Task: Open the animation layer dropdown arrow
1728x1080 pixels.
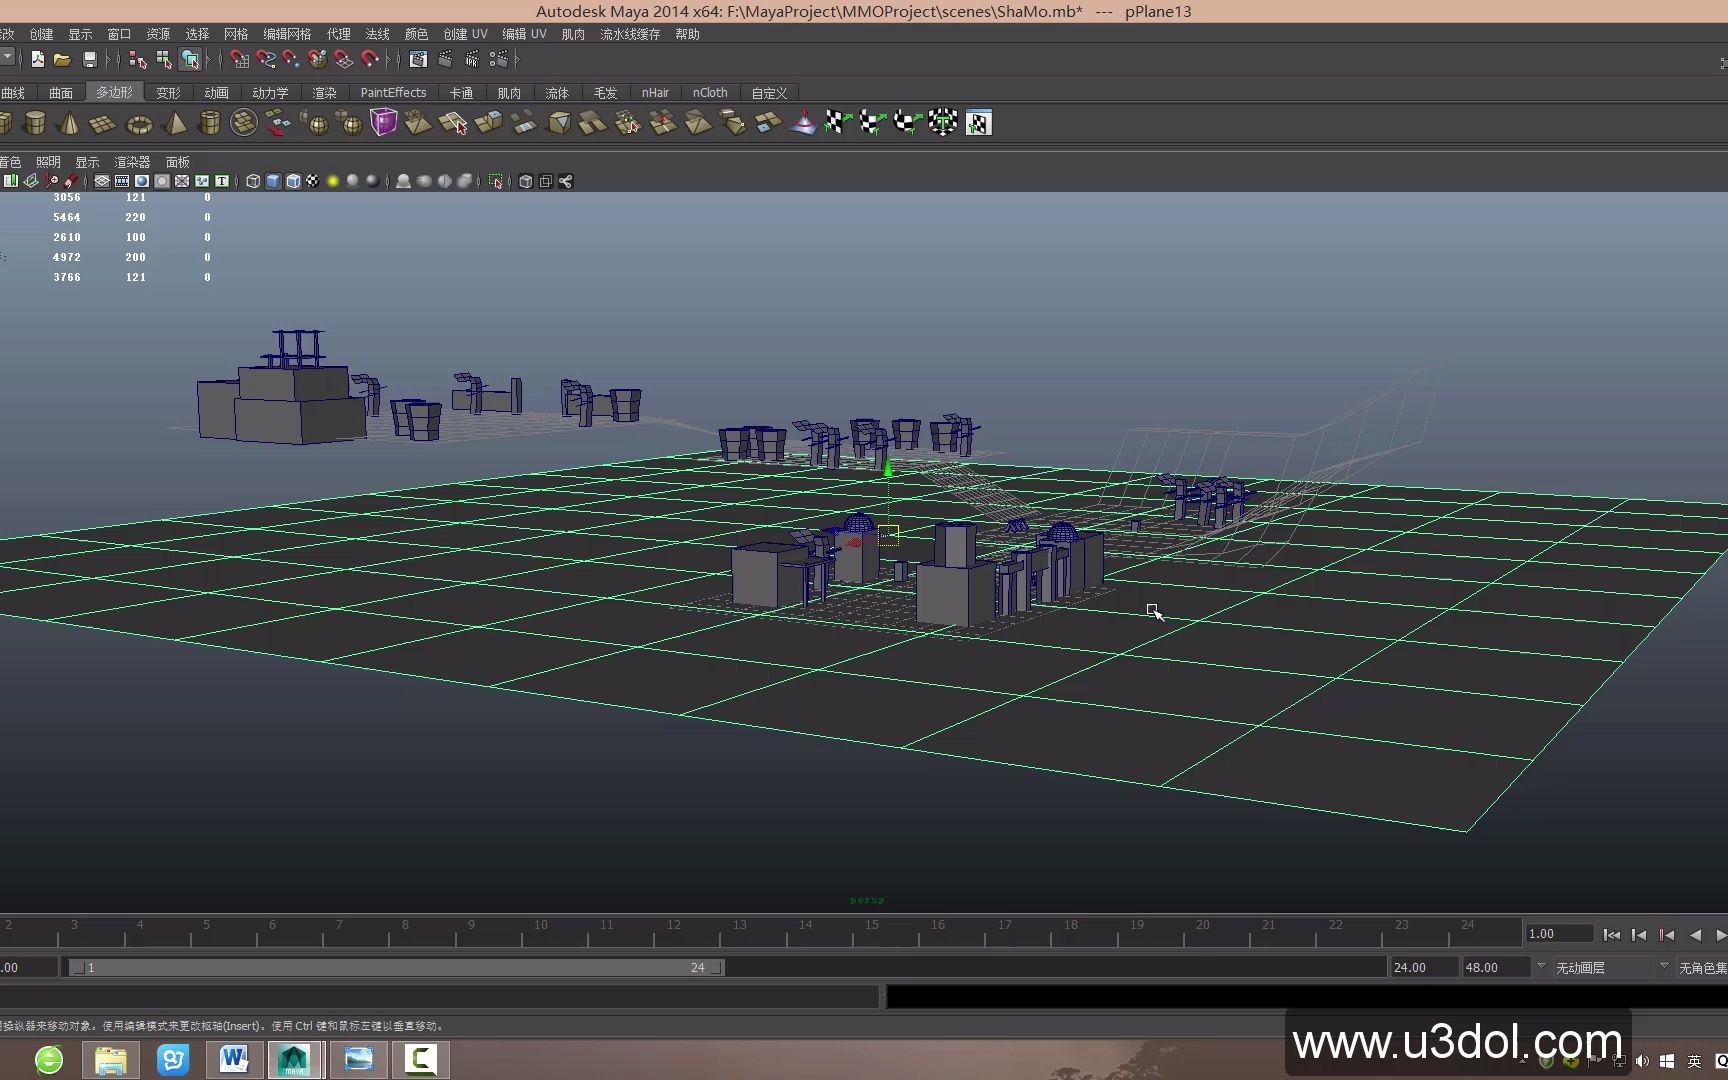Action: click(x=1541, y=967)
